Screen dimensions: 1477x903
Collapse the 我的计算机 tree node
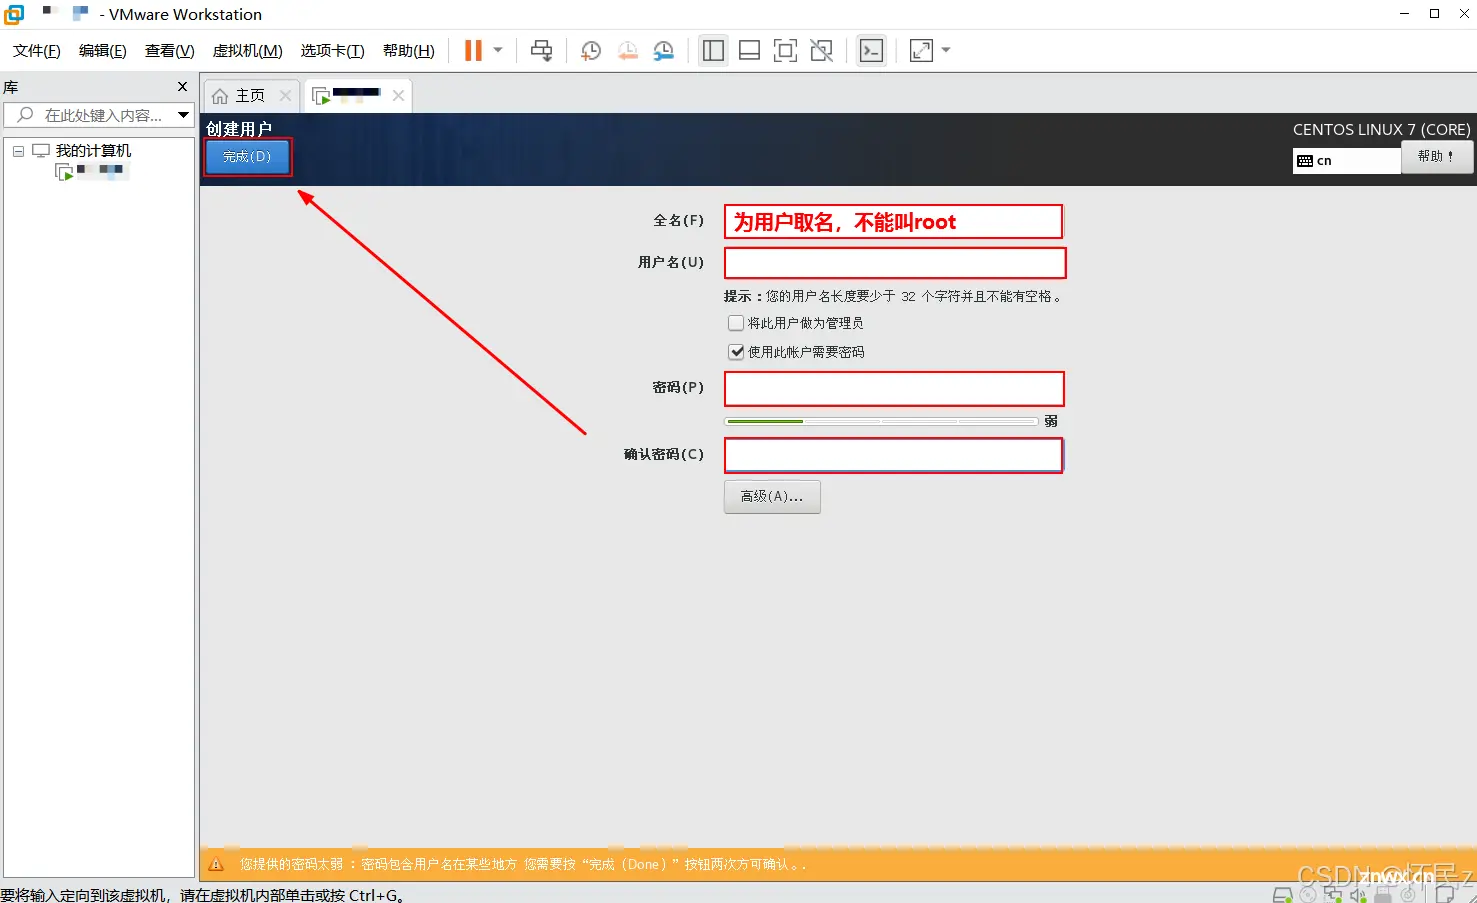tap(18, 151)
